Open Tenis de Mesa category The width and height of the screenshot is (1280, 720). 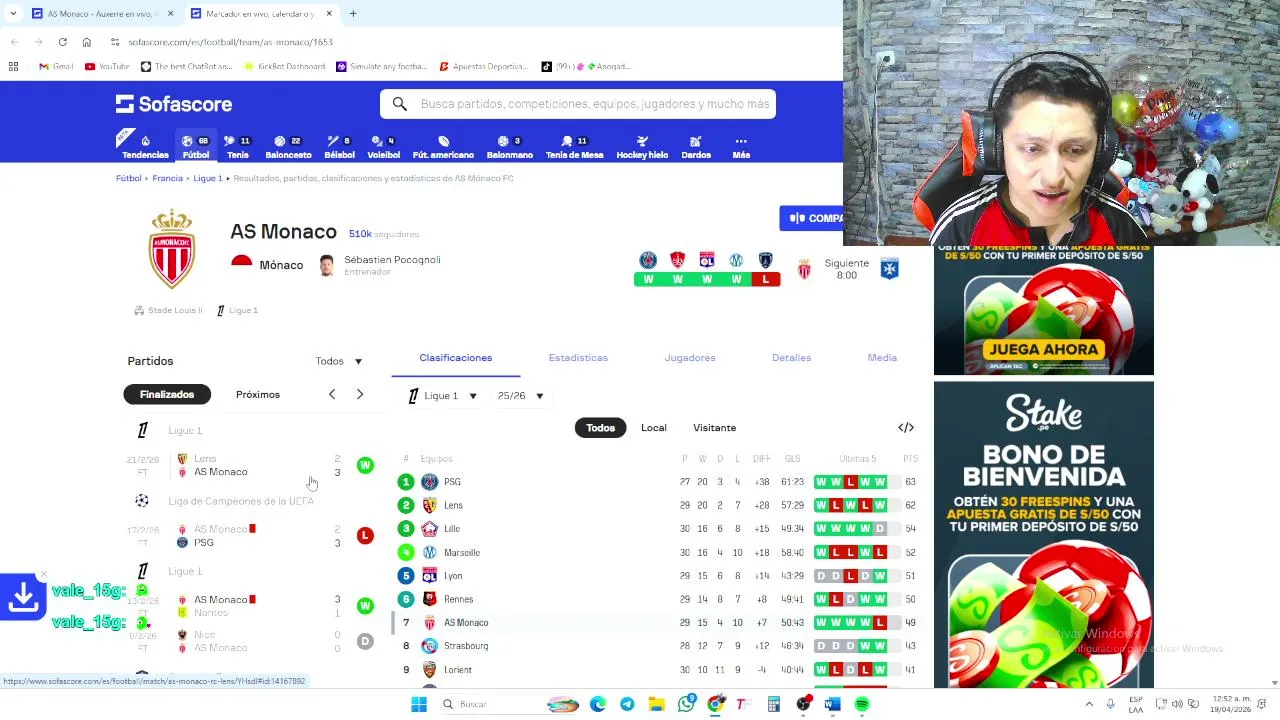574,147
